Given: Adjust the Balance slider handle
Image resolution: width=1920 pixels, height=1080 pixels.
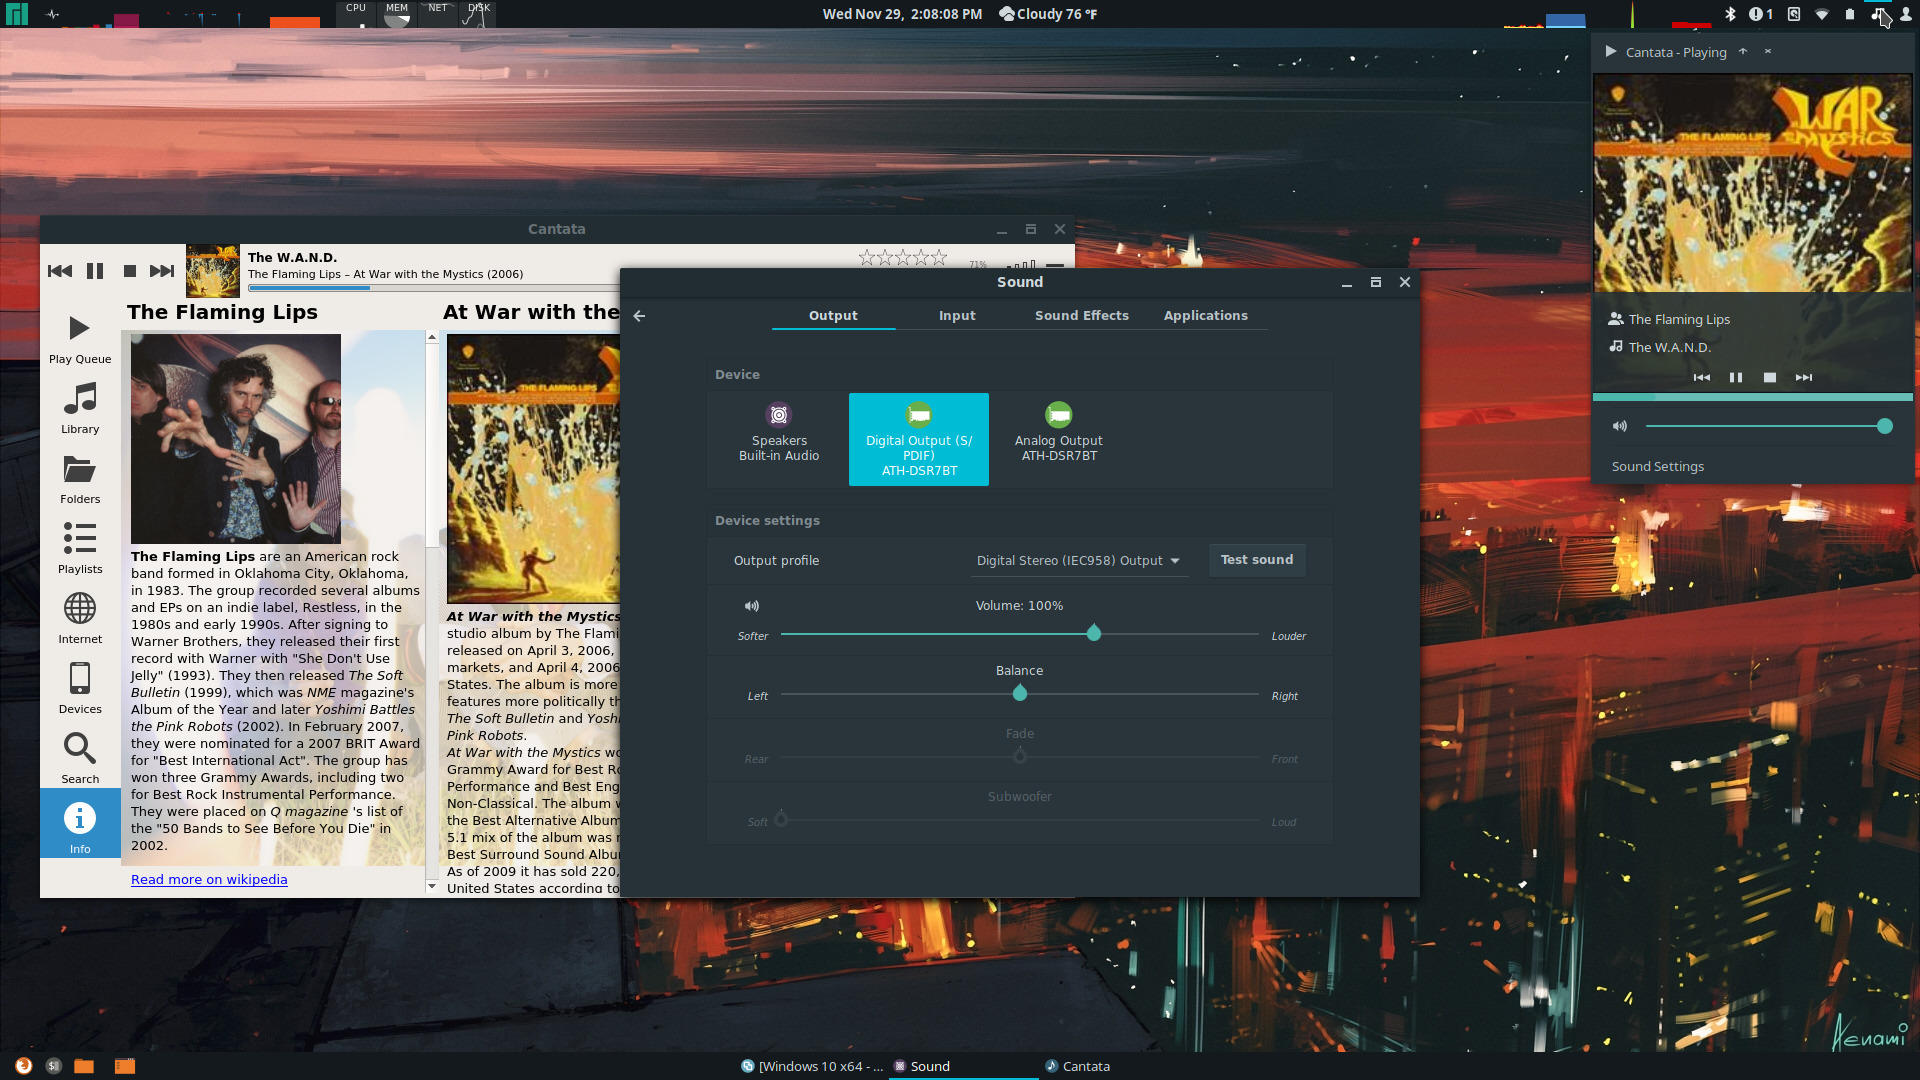Looking at the screenshot, I should point(1020,693).
